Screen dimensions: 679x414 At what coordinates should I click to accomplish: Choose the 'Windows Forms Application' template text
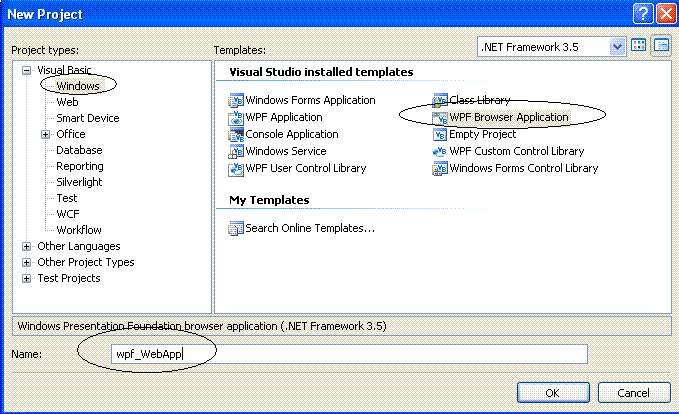310,100
